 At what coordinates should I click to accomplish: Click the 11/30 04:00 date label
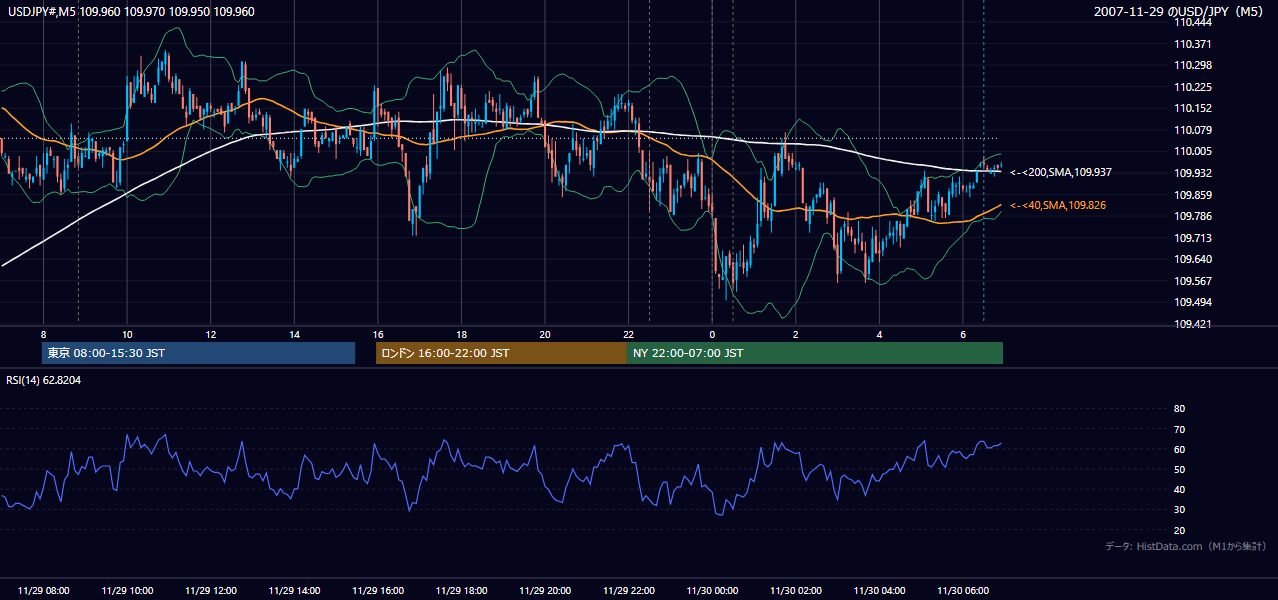pos(879,591)
